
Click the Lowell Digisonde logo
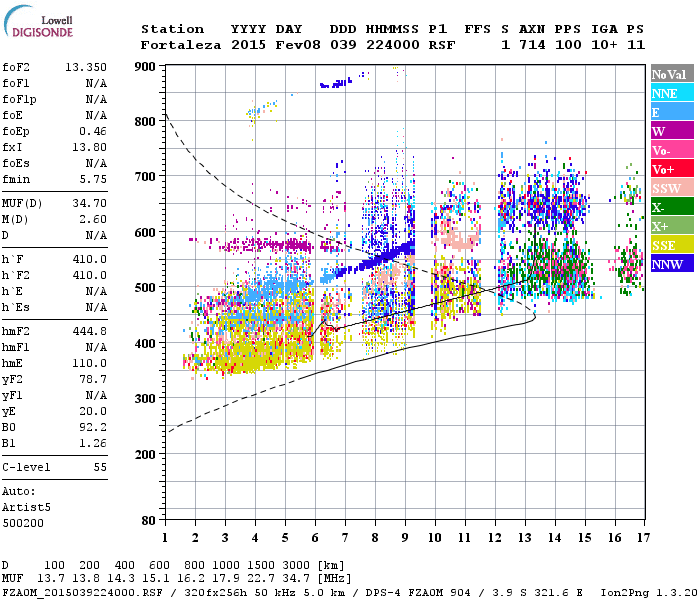(38, 22)
